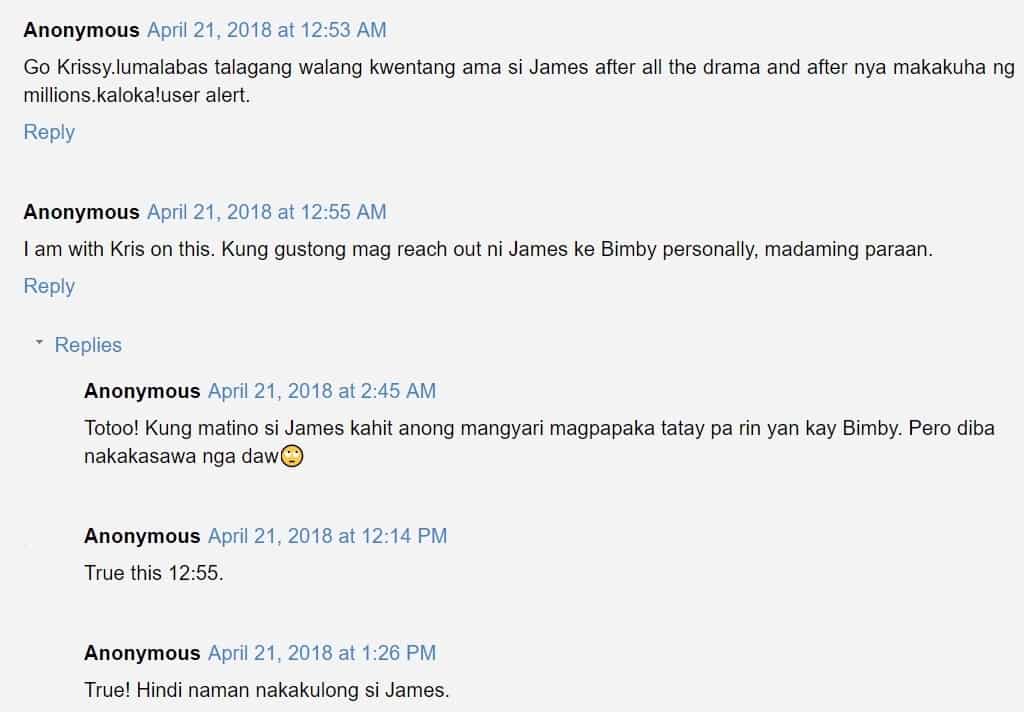1024x712 pixels.
Task: Collapse the Replies disclosure triangle
Action: click(x=39, y=342)
